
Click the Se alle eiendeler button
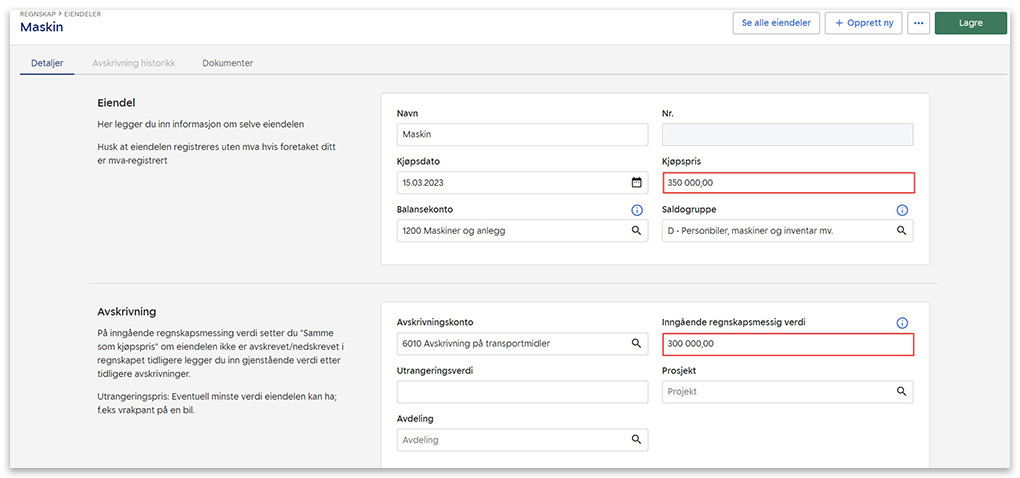pos(776,23)
